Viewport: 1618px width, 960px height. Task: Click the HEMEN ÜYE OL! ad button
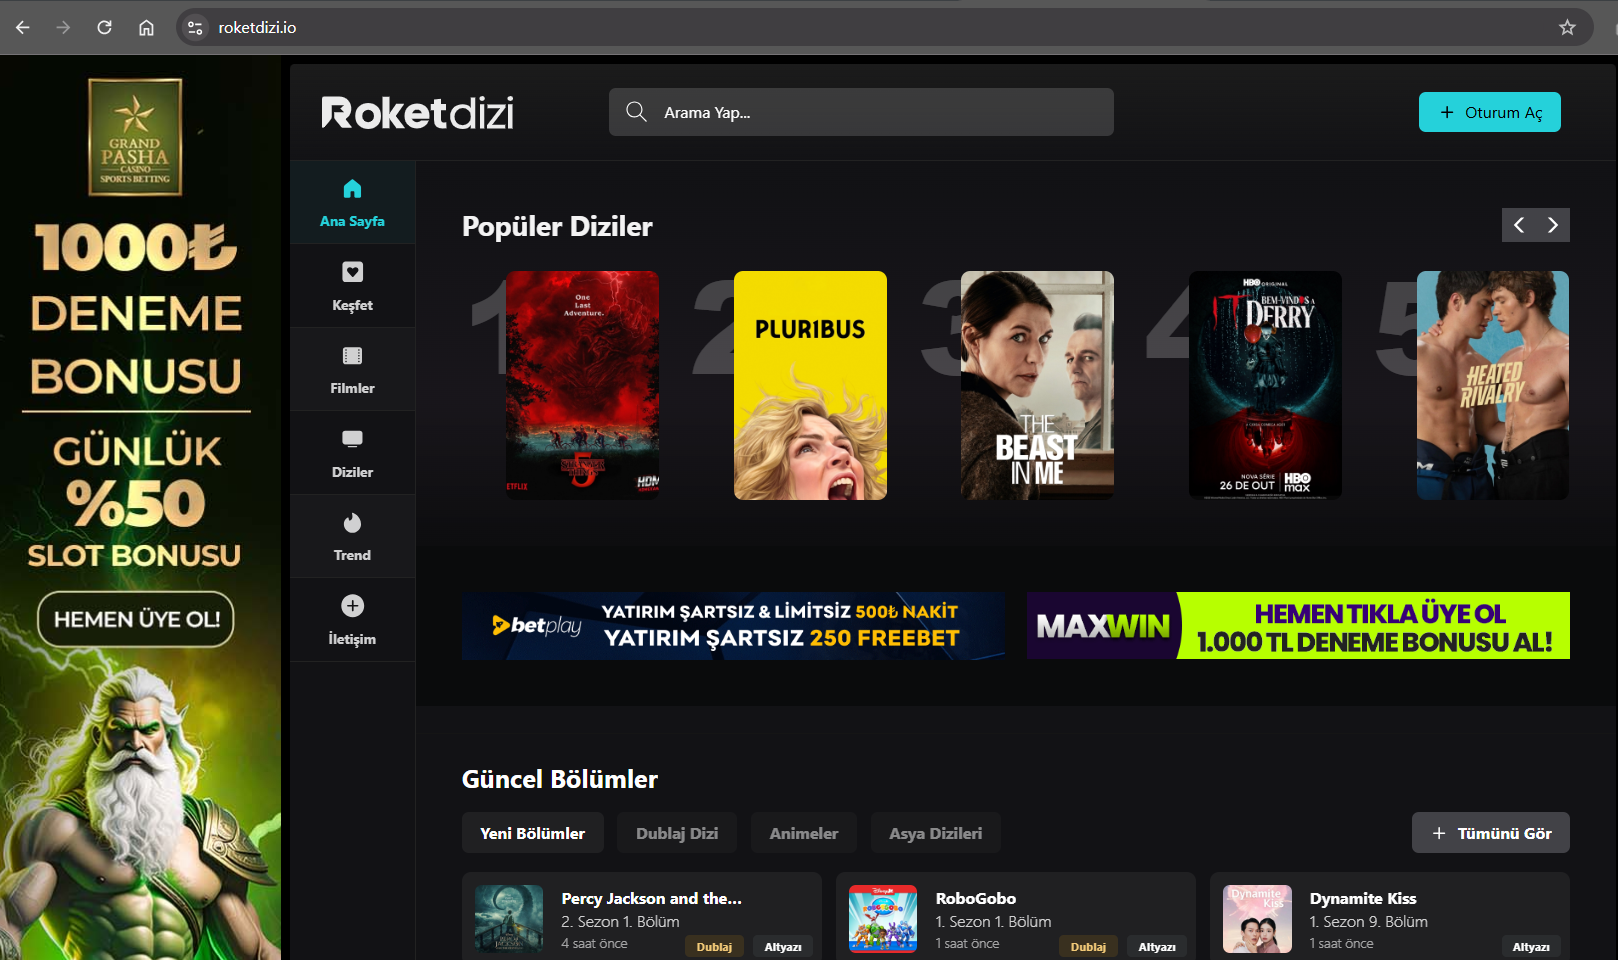click(136, 619)
